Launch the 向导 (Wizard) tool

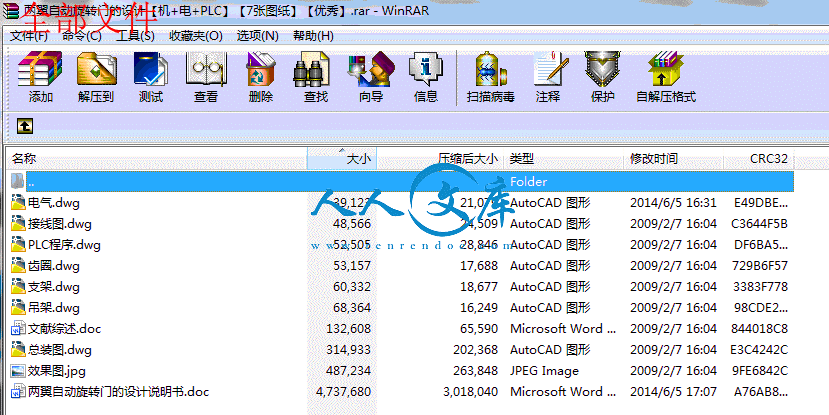point(371,69)
